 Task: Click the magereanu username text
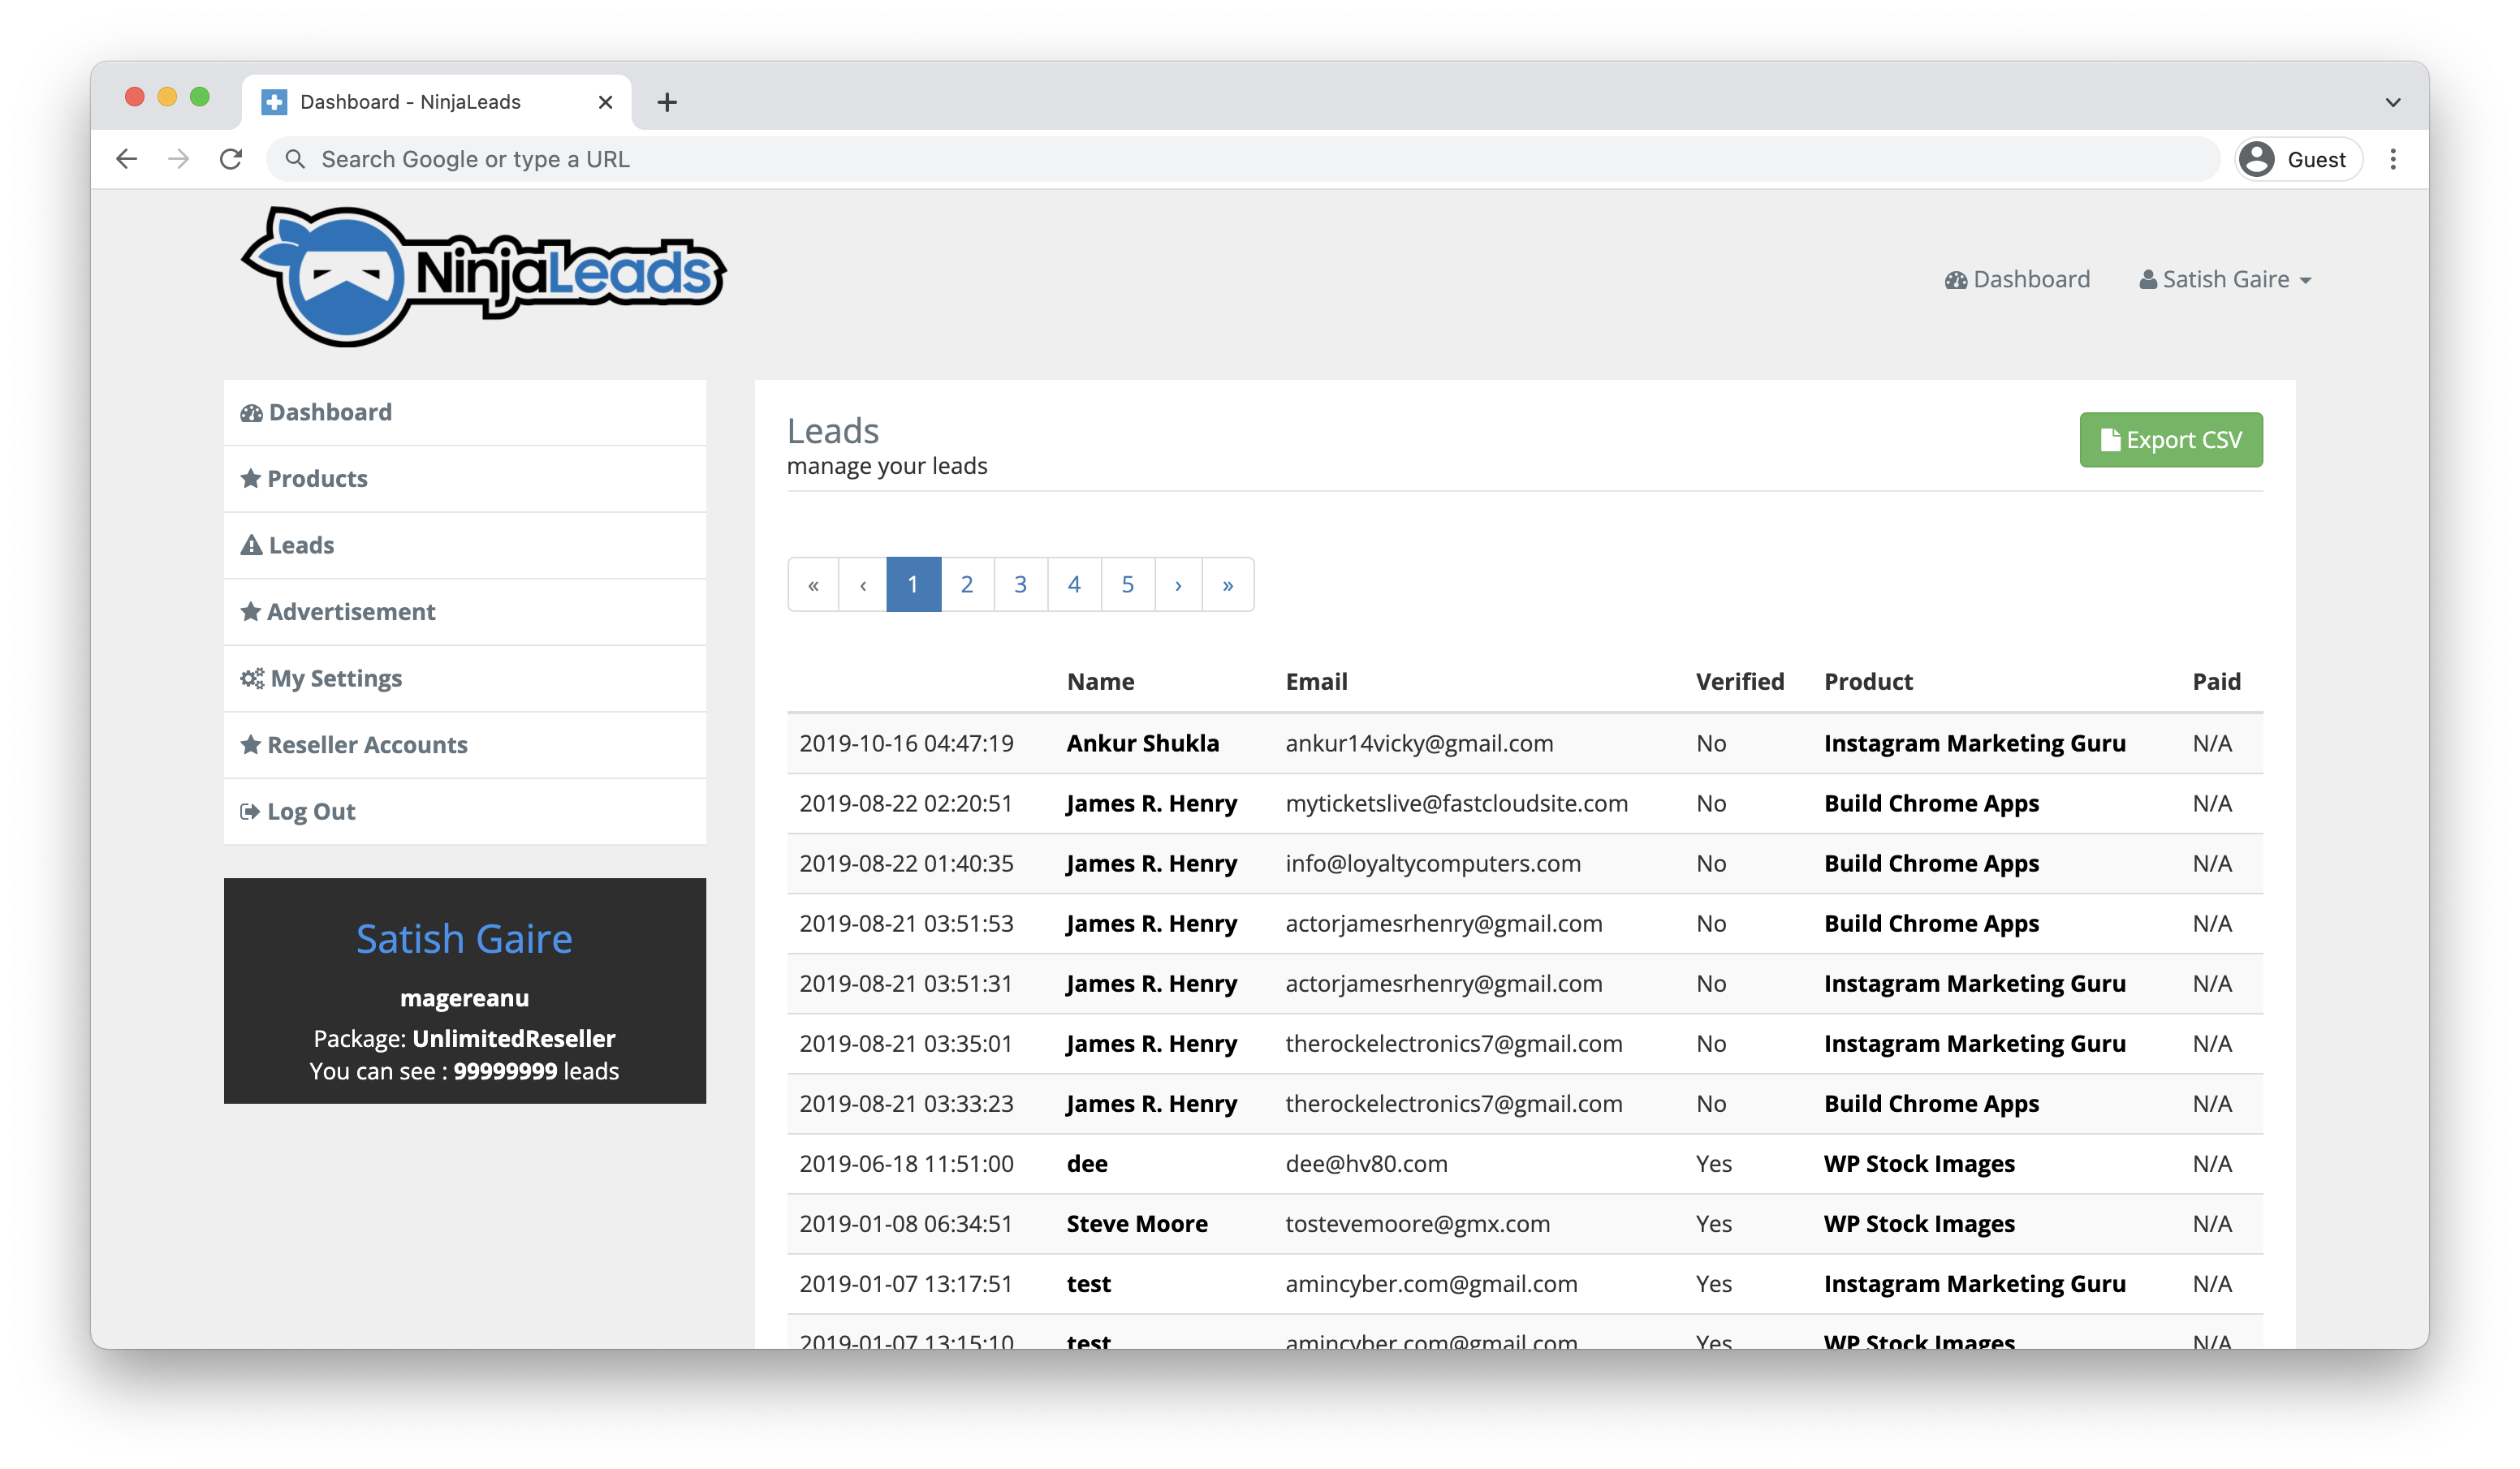[464, 998]
